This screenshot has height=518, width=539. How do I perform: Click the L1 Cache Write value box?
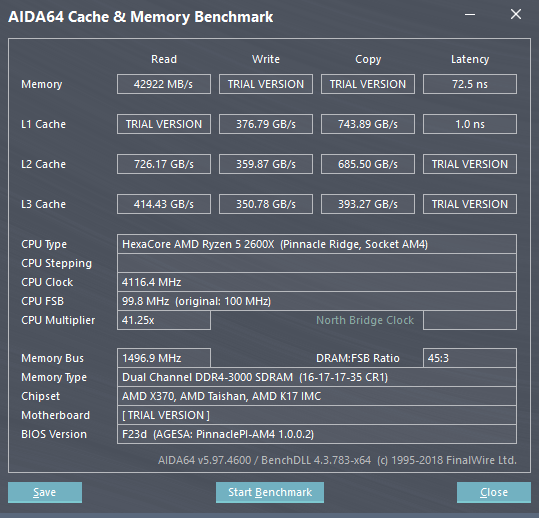pyautogui.click(x=266, y=124)
